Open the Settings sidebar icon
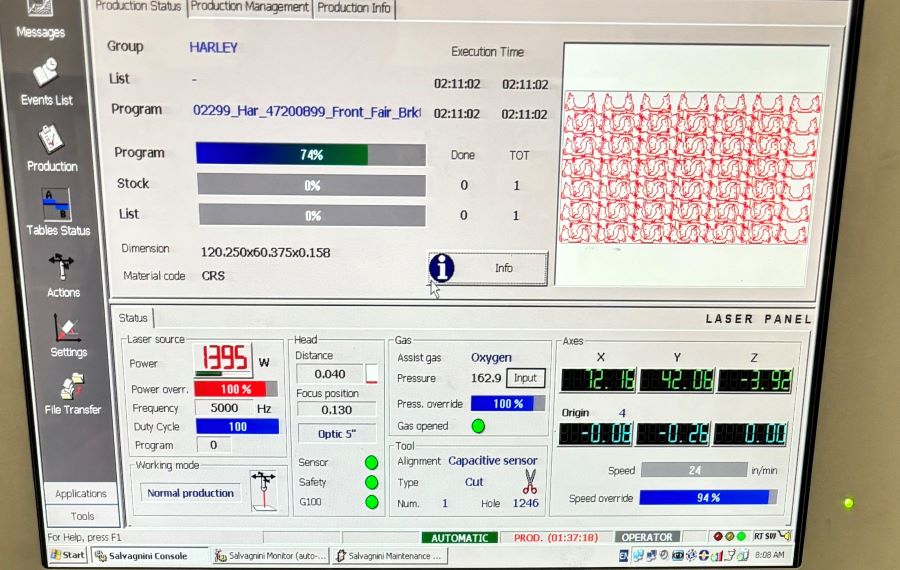Image resolution: width=900 pixels, height=570 pixels. click(x=67, y=328)
